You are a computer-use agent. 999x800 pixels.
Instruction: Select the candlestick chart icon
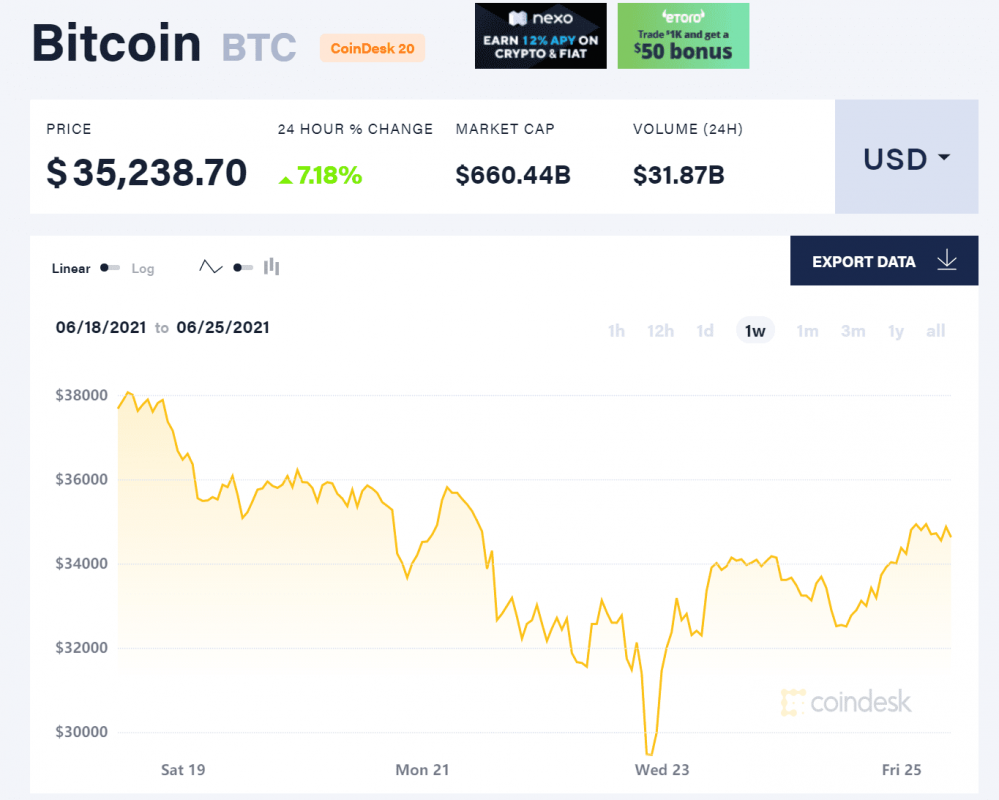tap(271, 267)
